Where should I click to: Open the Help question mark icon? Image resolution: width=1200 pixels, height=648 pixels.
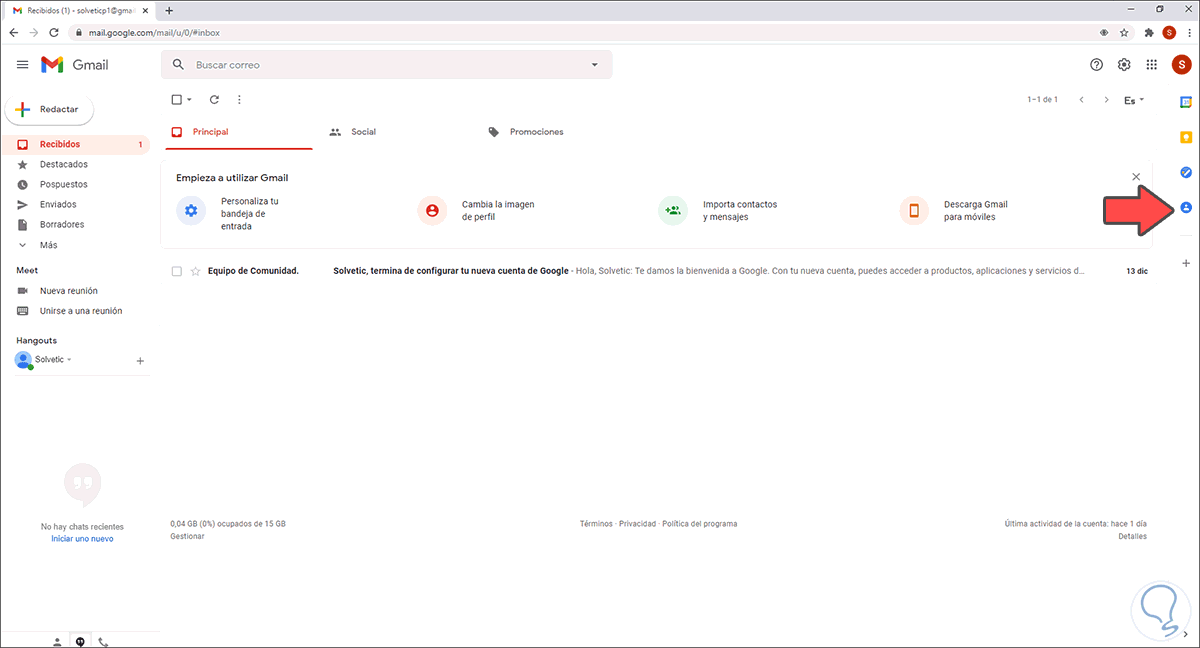(x=1096, y=65)
